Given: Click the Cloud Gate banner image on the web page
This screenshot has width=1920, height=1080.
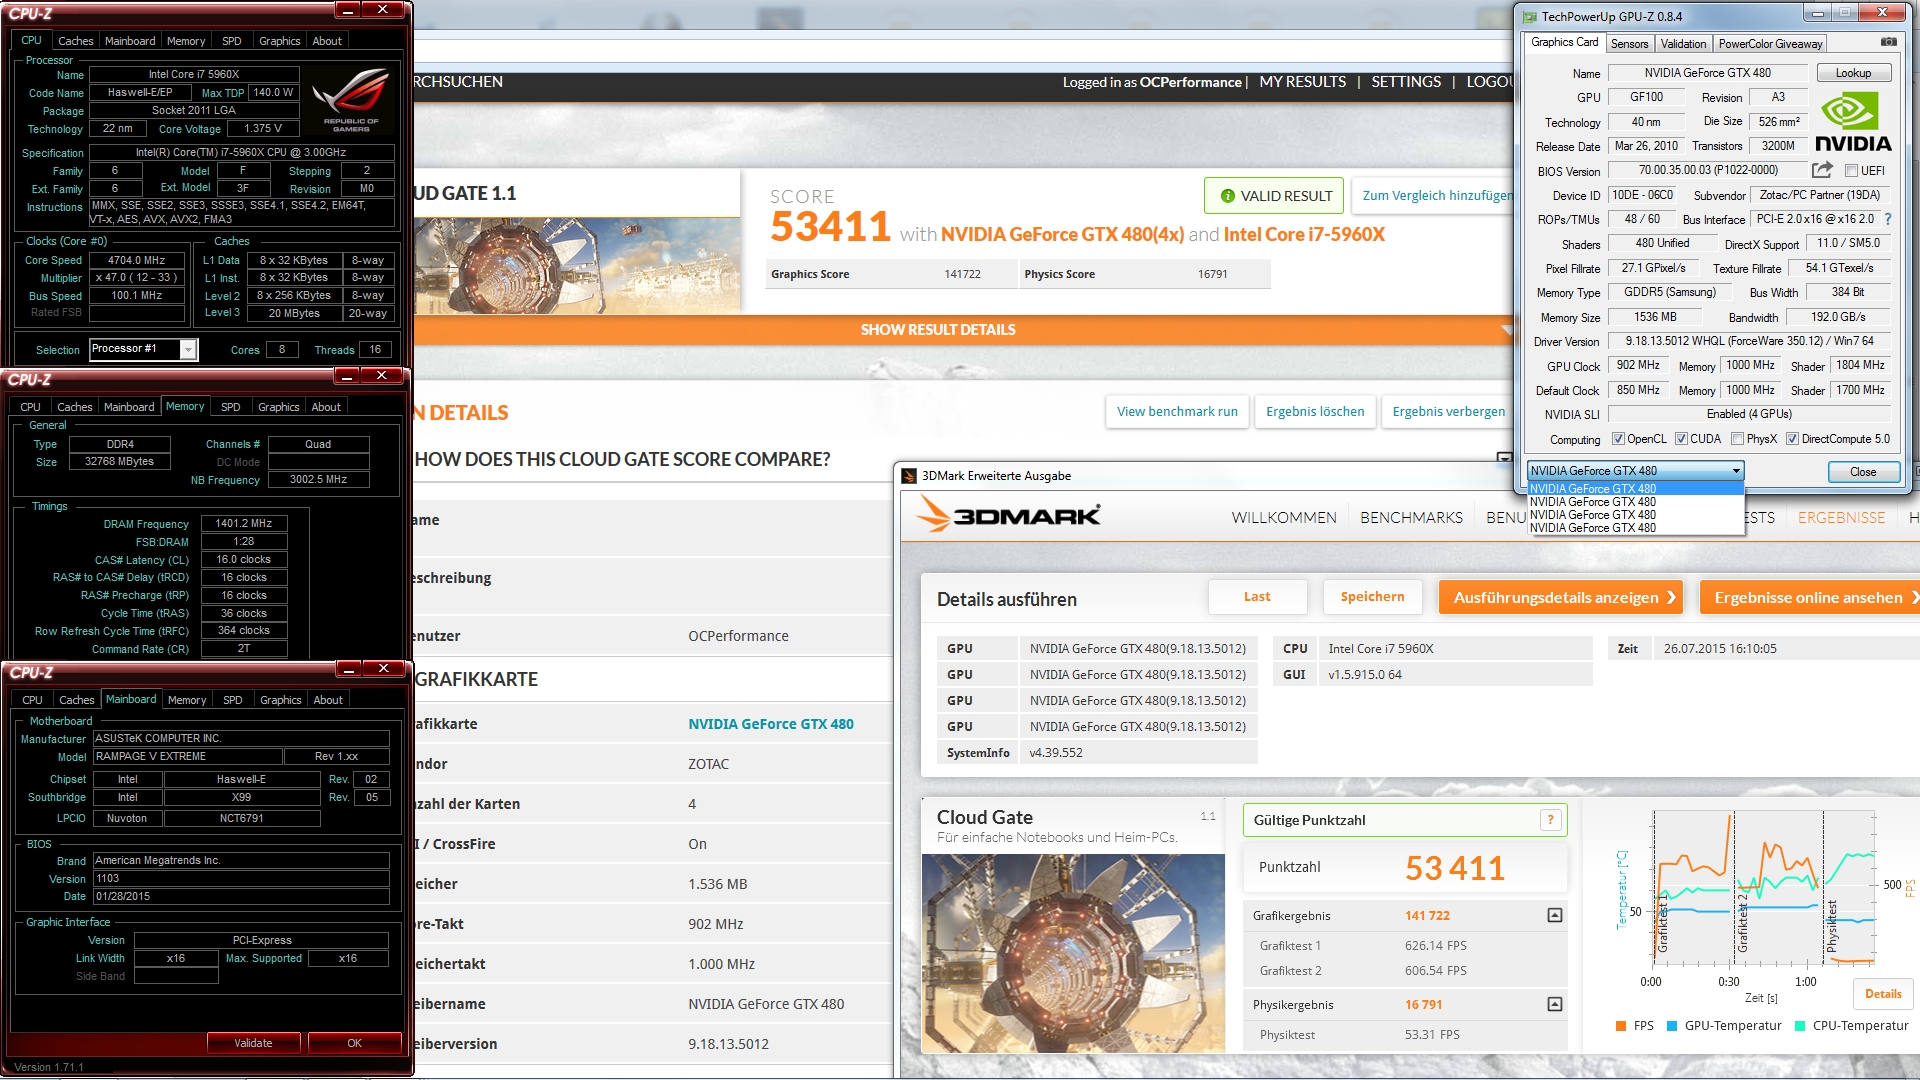Looking at the screenshot, I should click(578, 265).
